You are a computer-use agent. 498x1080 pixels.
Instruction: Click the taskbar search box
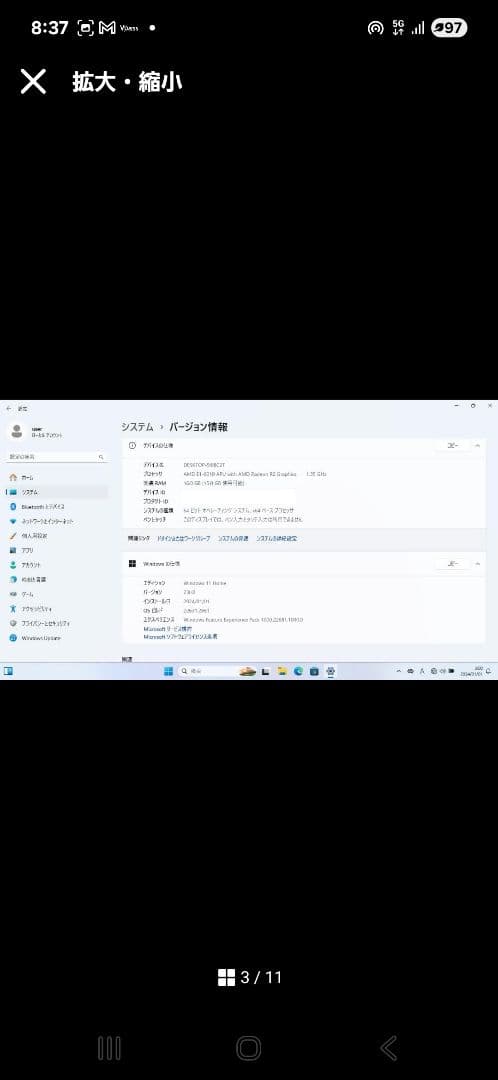click(x=217, y=671)
